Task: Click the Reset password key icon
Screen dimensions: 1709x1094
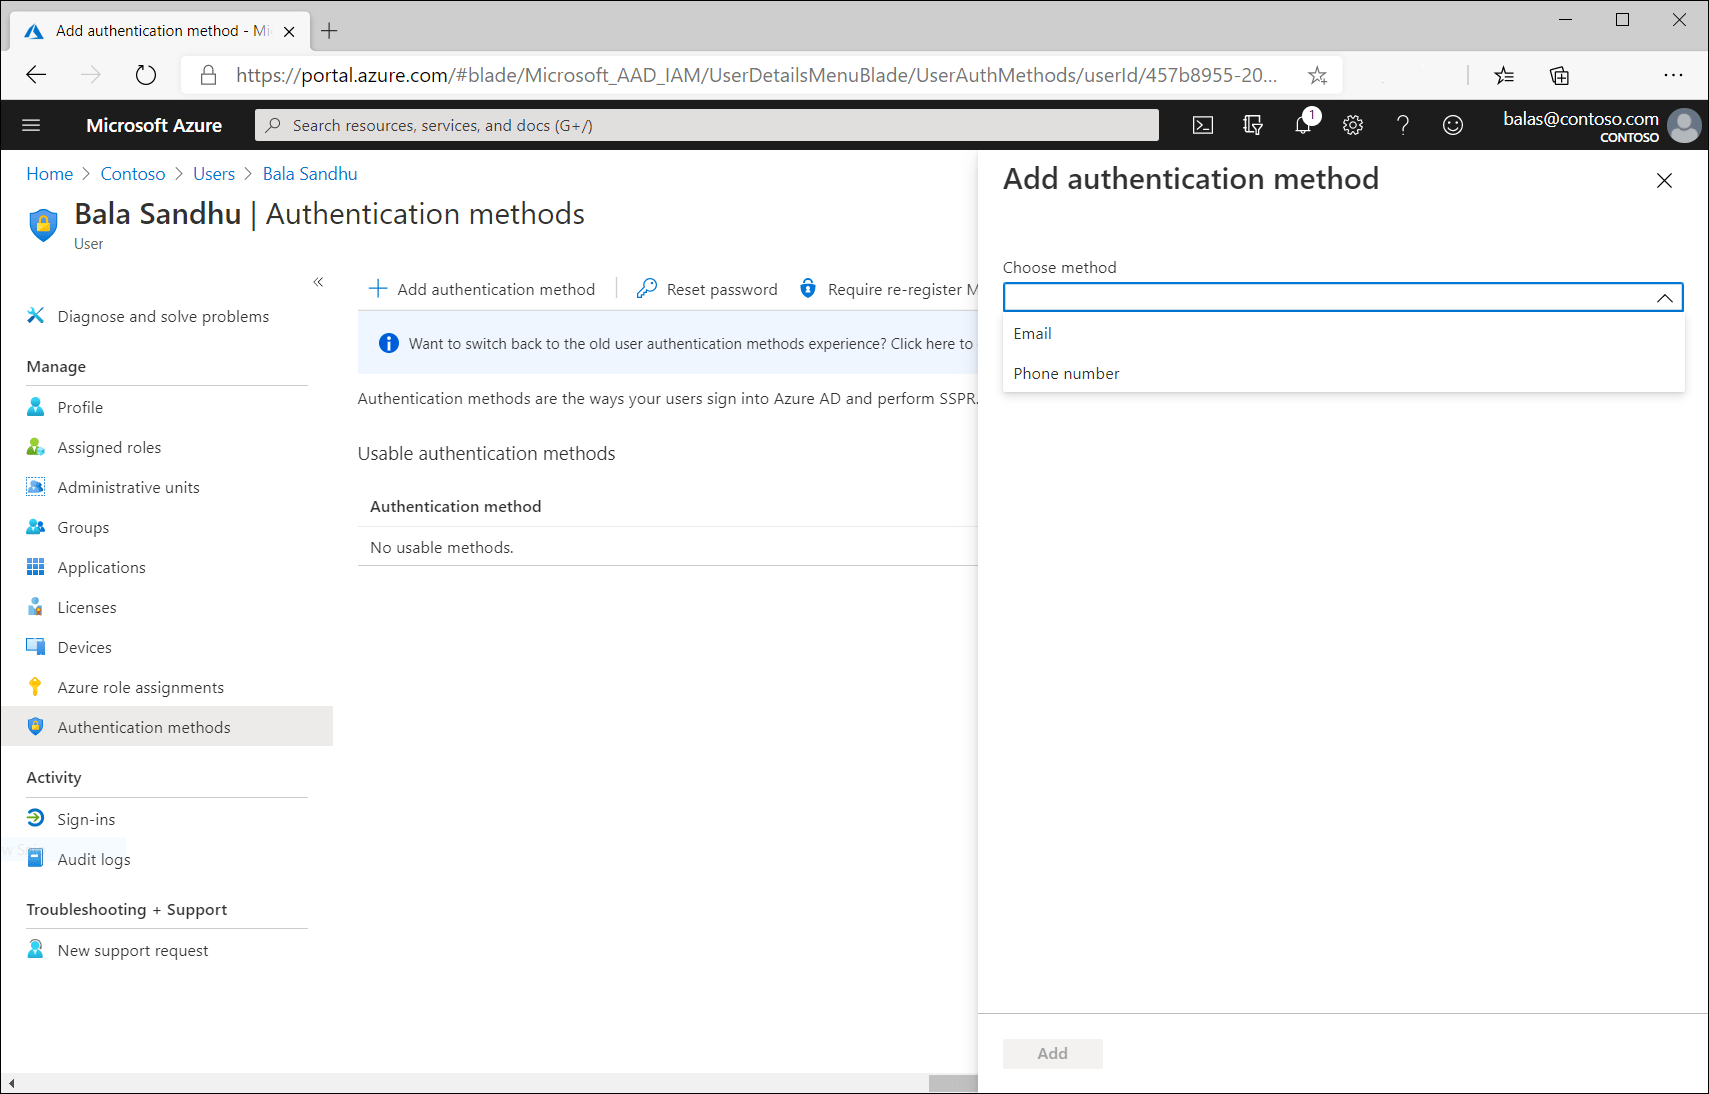Action: point(647,288)
